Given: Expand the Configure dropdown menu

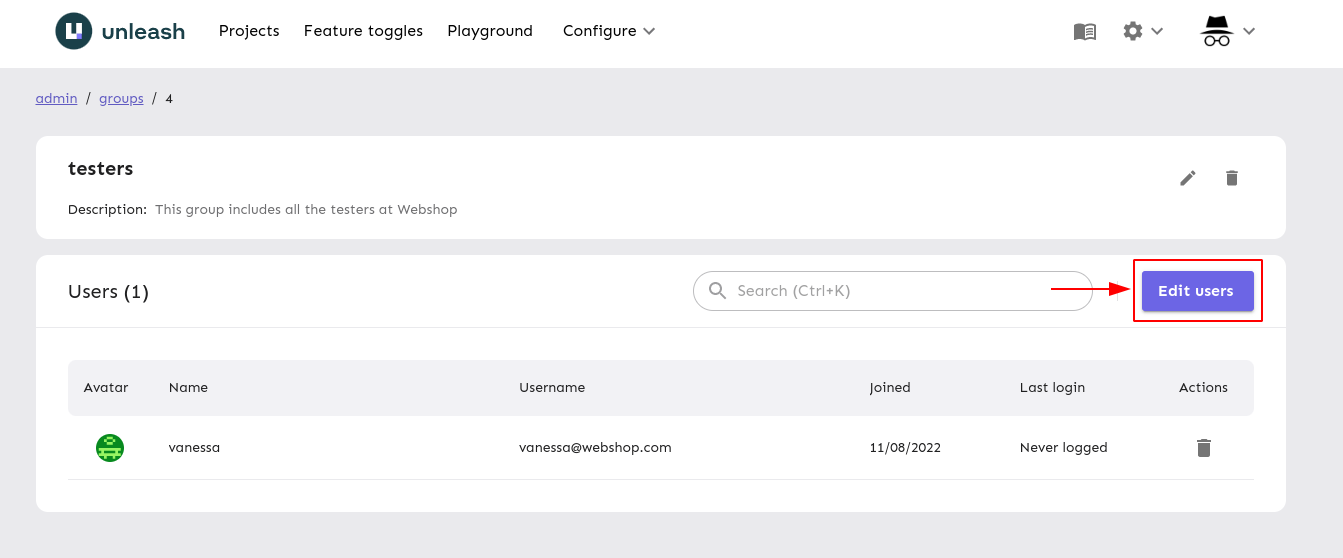Looking at the screenshot, I should click(608, 31).
